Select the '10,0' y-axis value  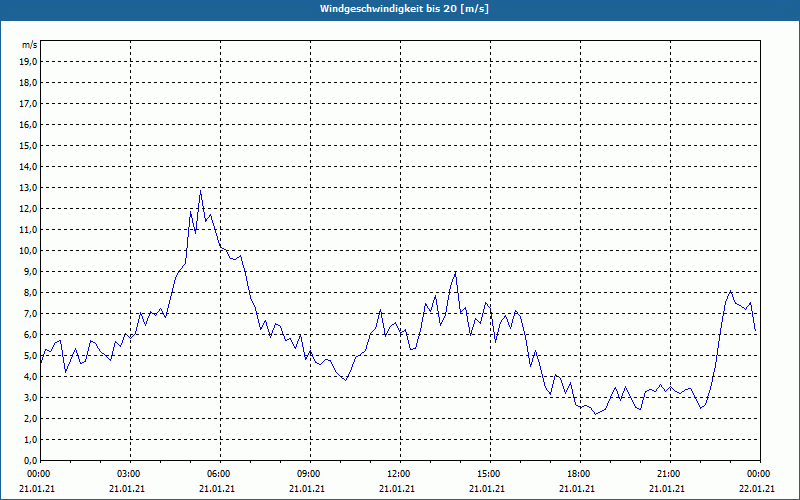(28, 251)
